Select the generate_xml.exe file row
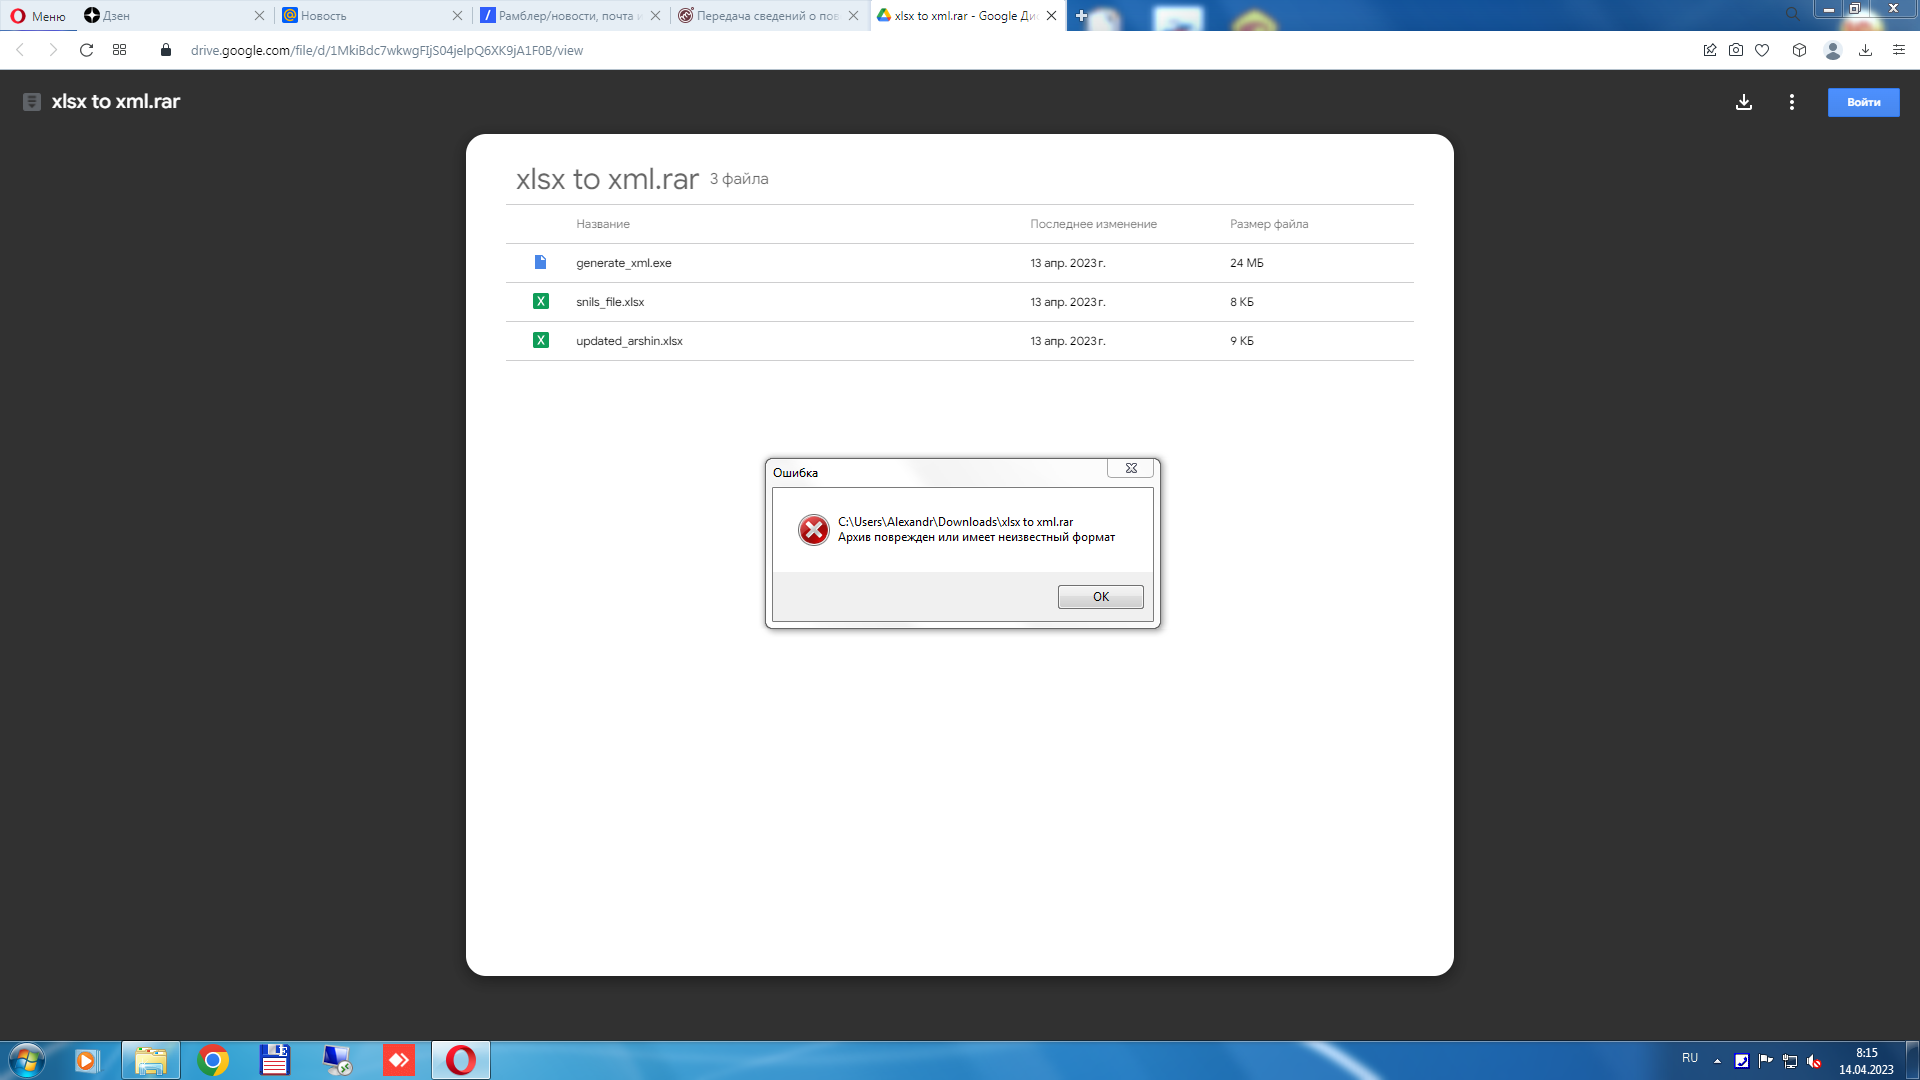This screenshot has height=1080, width=1920. click(623, 263)
